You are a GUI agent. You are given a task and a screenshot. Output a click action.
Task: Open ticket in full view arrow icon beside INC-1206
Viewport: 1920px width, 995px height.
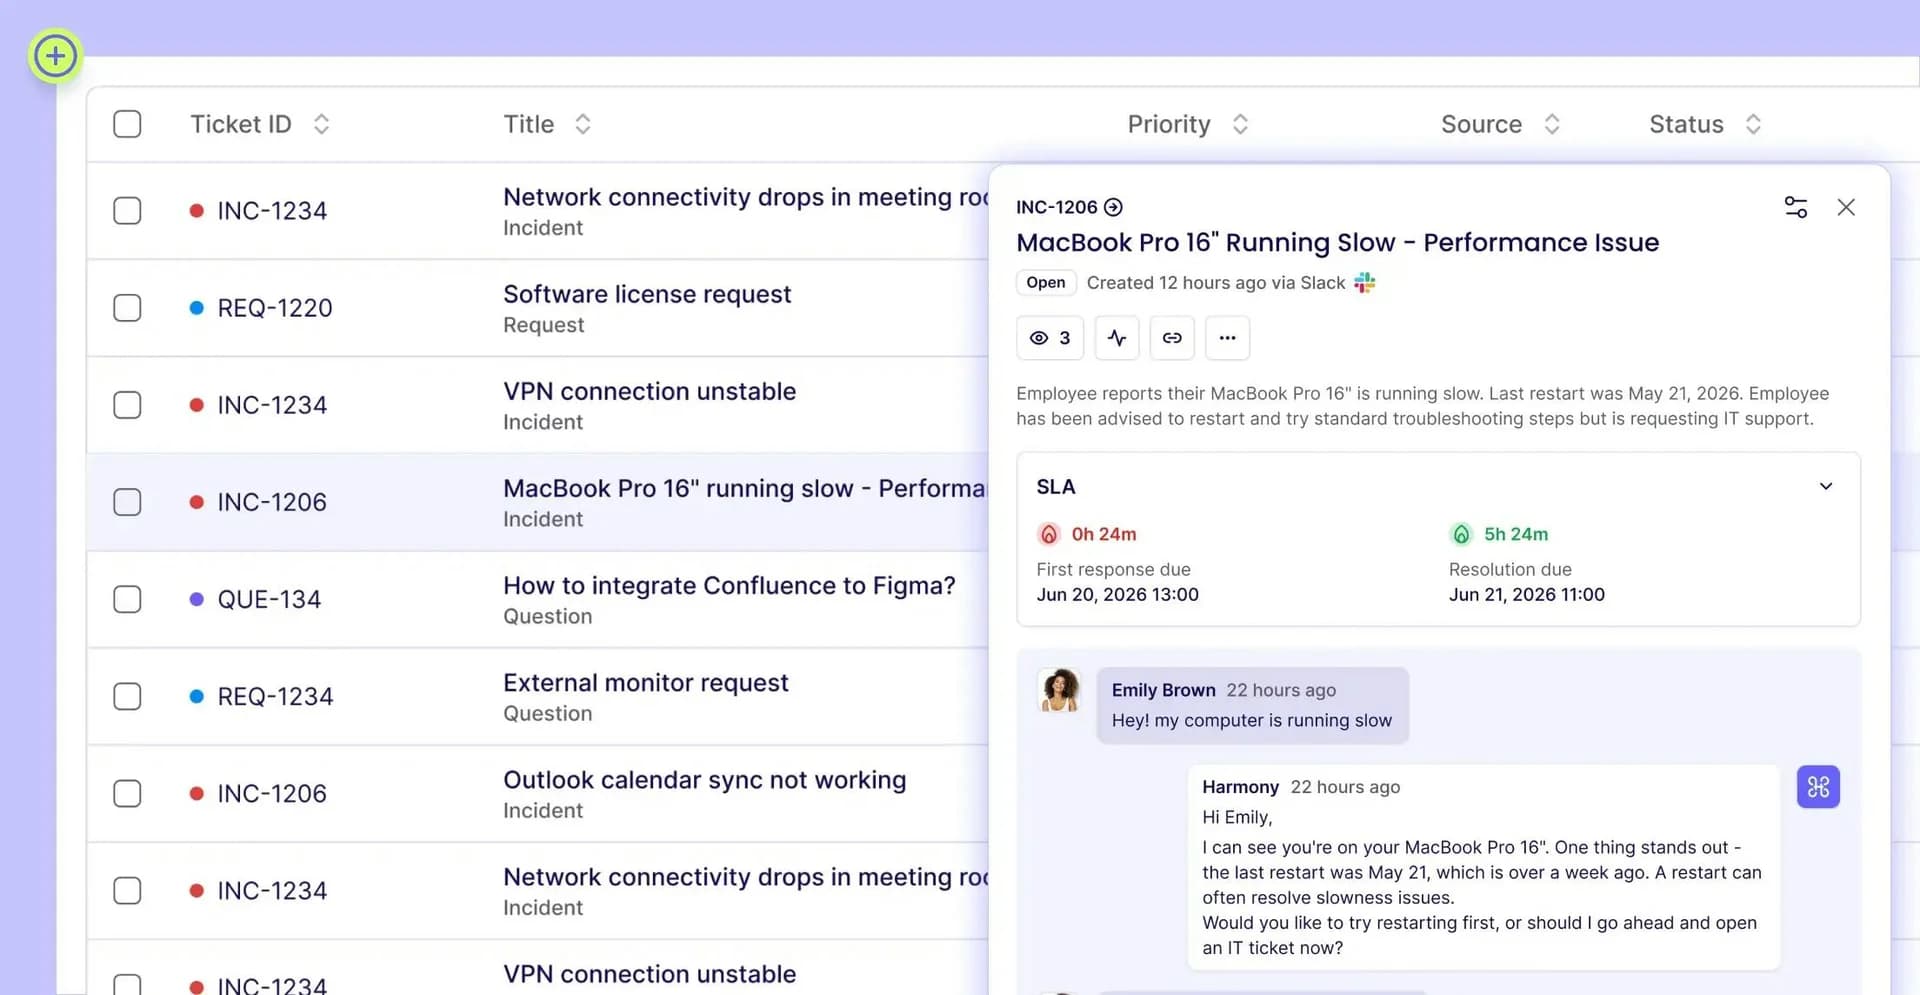[x=1113, y=207]
